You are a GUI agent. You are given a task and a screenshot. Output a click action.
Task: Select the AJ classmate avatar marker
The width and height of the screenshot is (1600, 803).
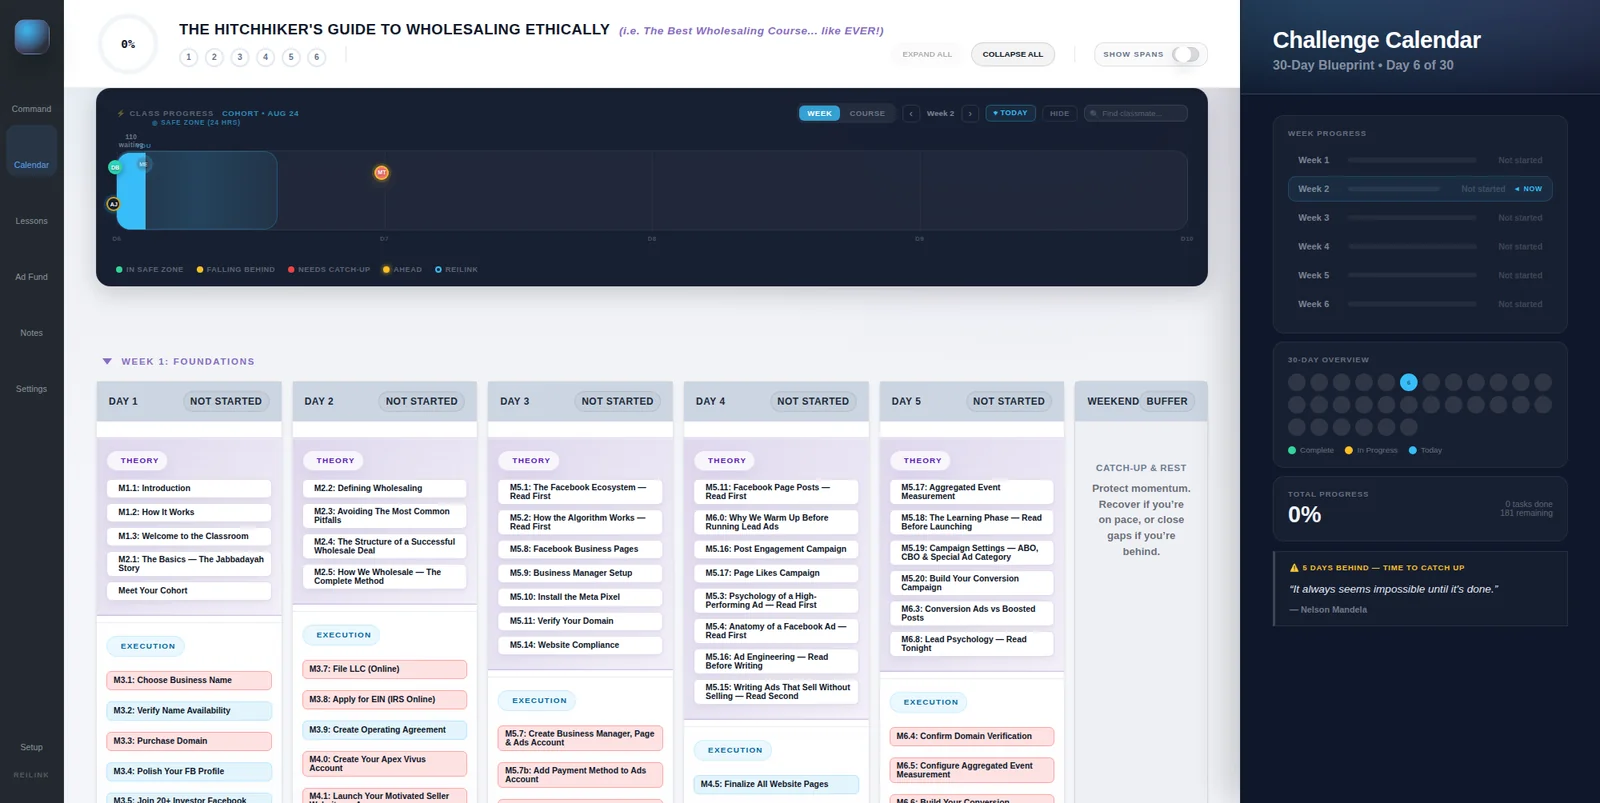[x=113, y=204]
